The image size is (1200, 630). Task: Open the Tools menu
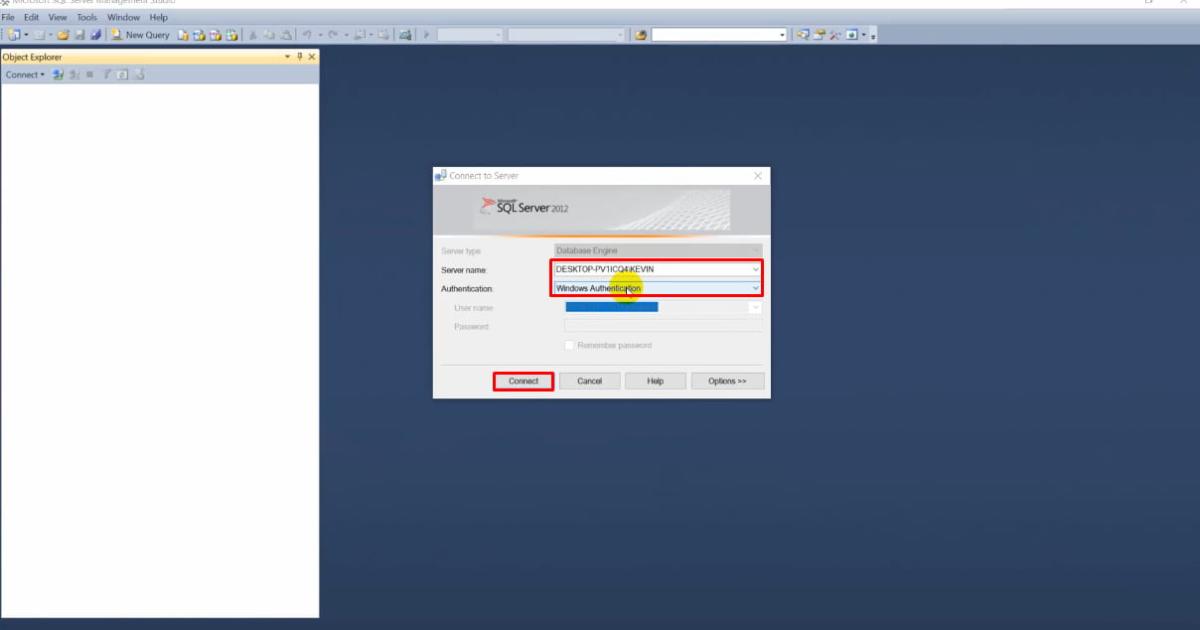[x=86, y=16]
